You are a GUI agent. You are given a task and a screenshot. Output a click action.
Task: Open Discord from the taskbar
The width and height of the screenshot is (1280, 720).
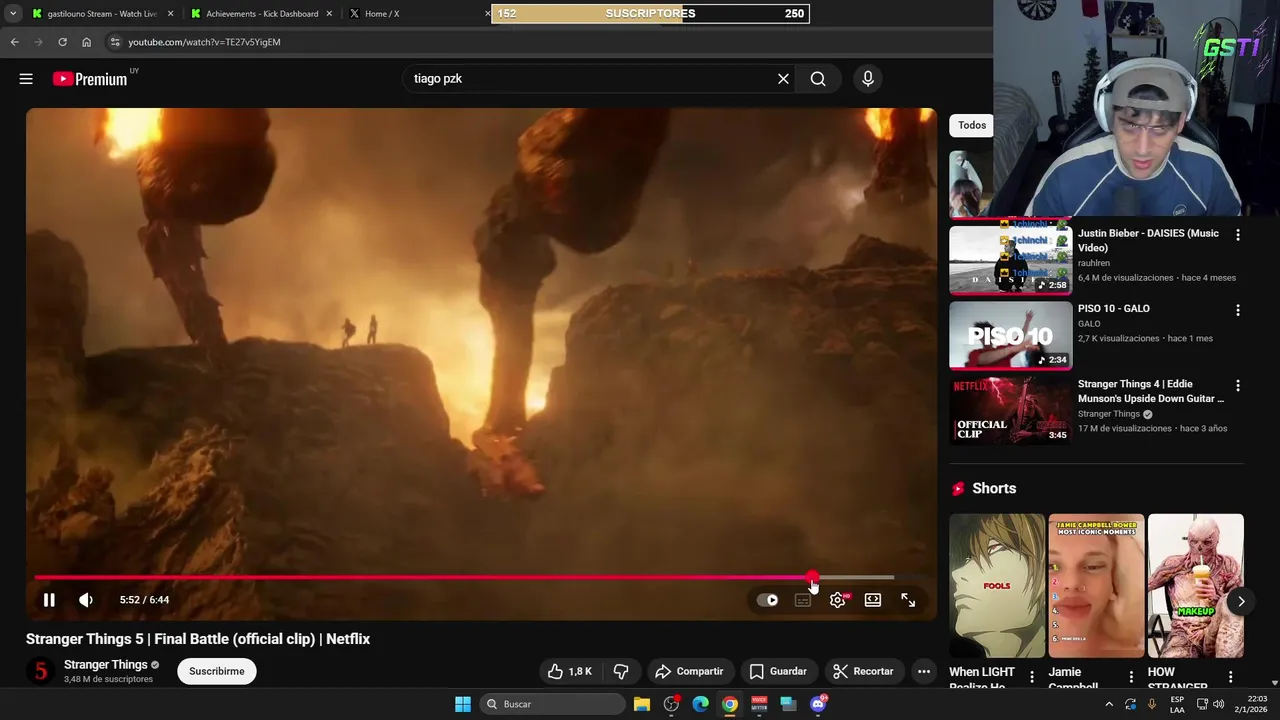(818, 704)
